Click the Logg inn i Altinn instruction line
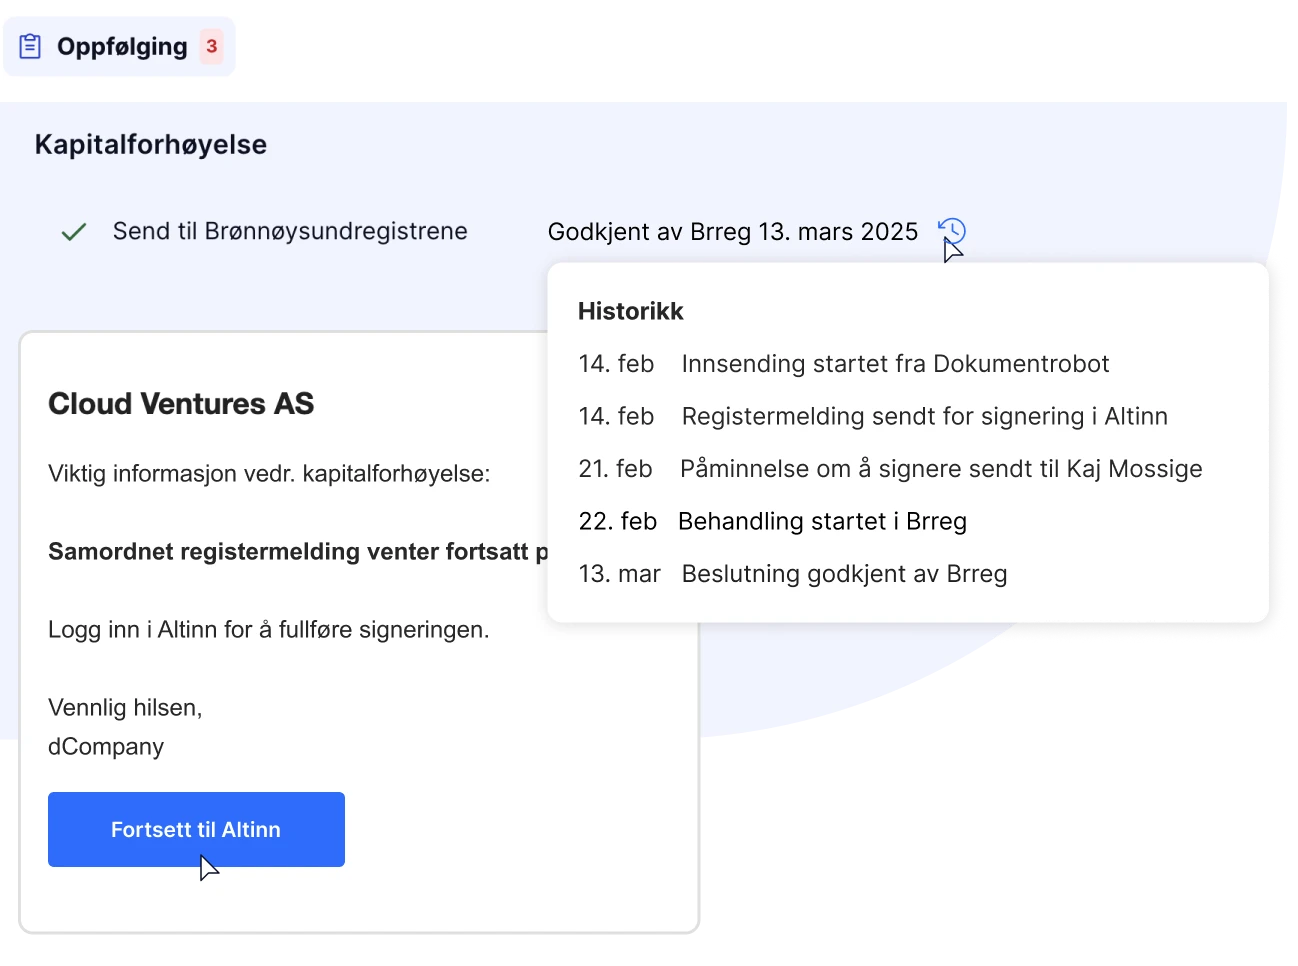1298x966 pixels. 269,630
